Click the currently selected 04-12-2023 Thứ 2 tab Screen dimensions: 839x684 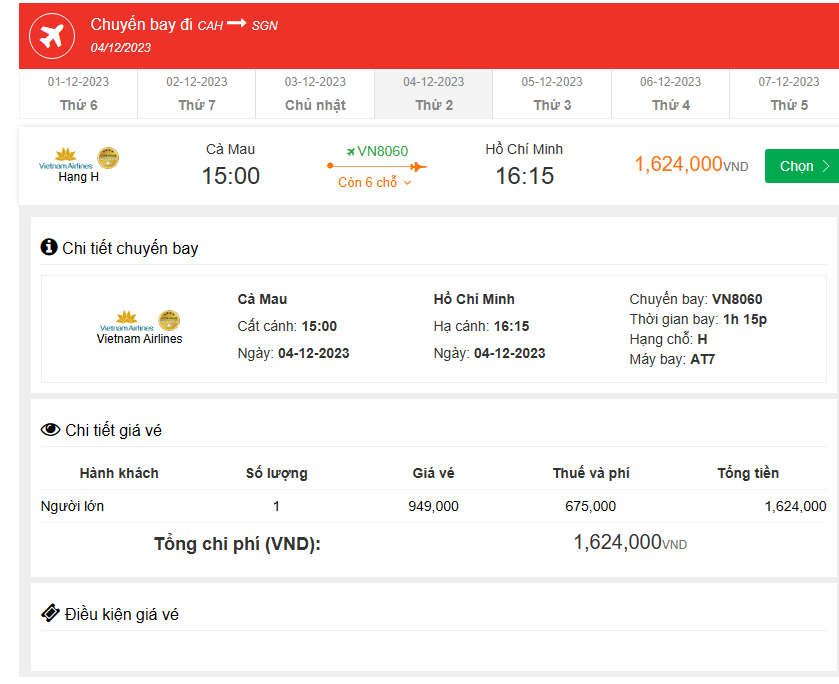(x=433, y=92)
